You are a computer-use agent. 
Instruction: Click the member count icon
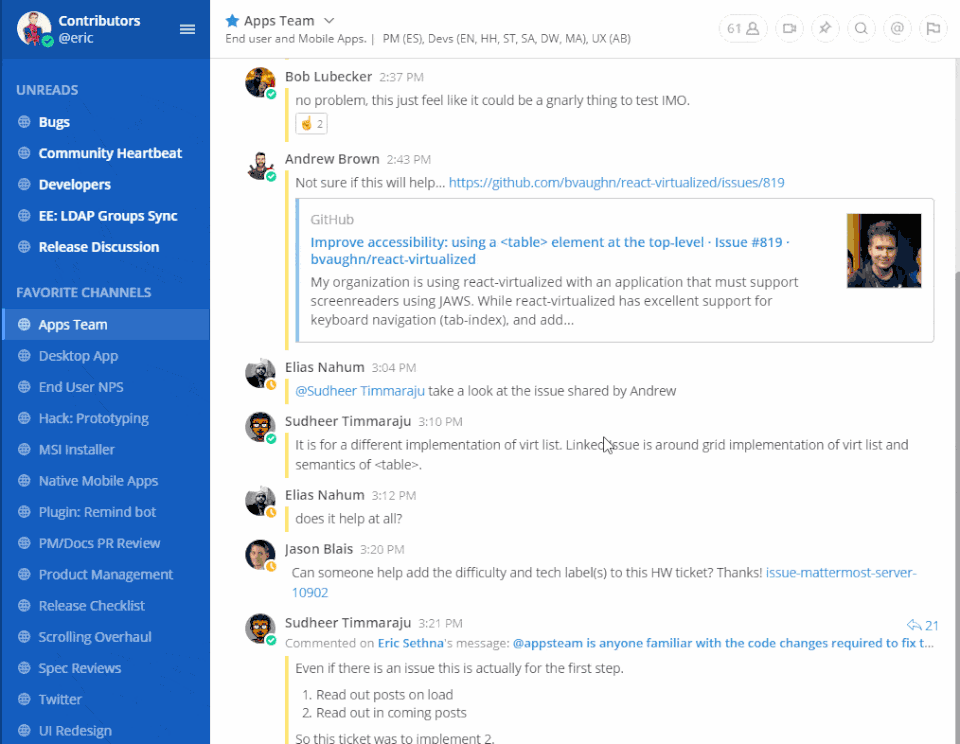click(743, 28)
